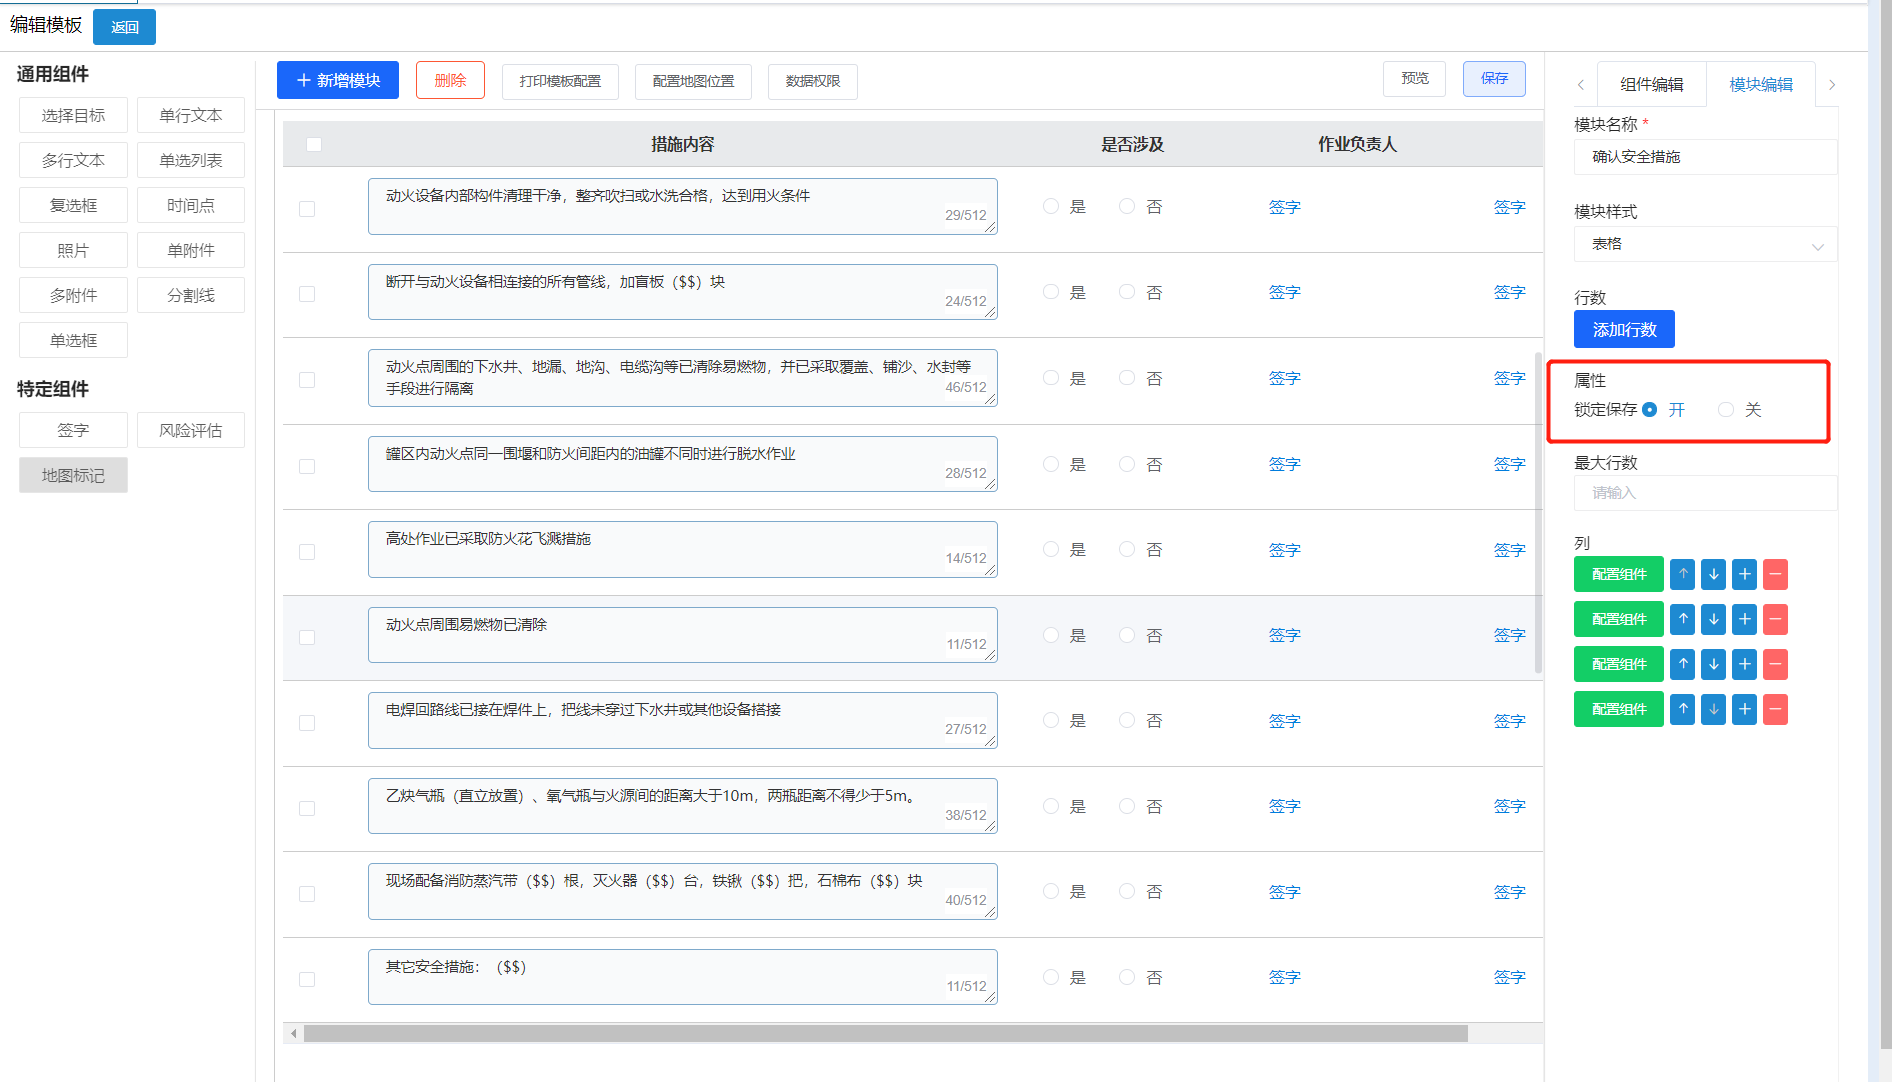Switch to 组件编辑 tab
1892x1082 pixels.
pos(1651,84)
